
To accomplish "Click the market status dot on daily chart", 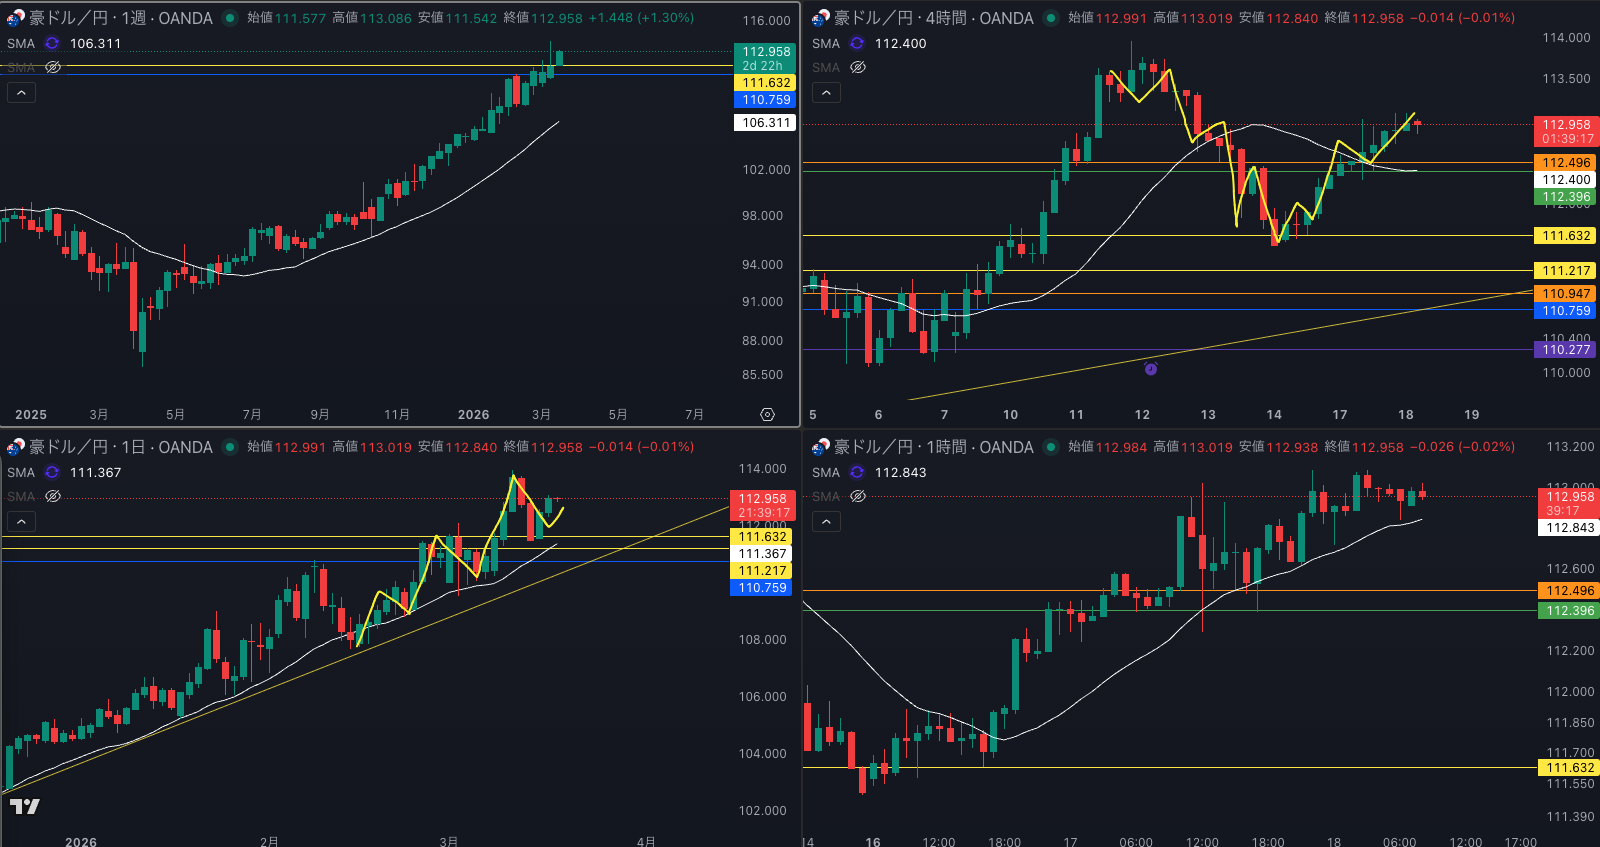I will (x=230, y=447).
